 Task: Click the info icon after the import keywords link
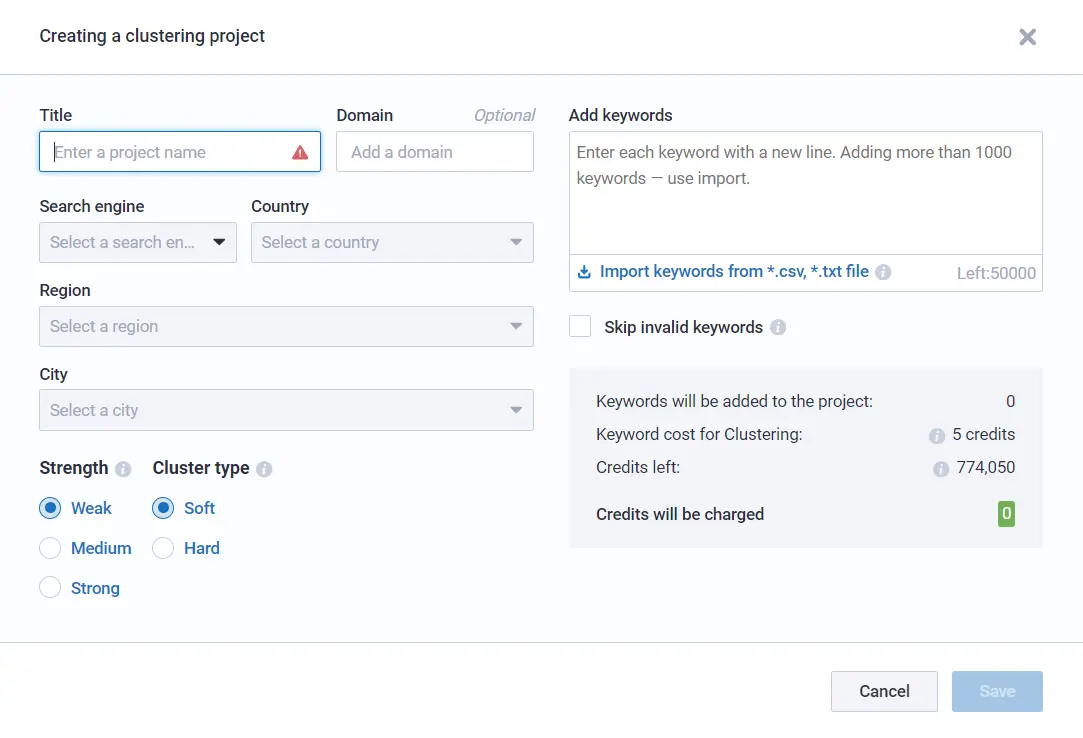click(x=883, y=271)
